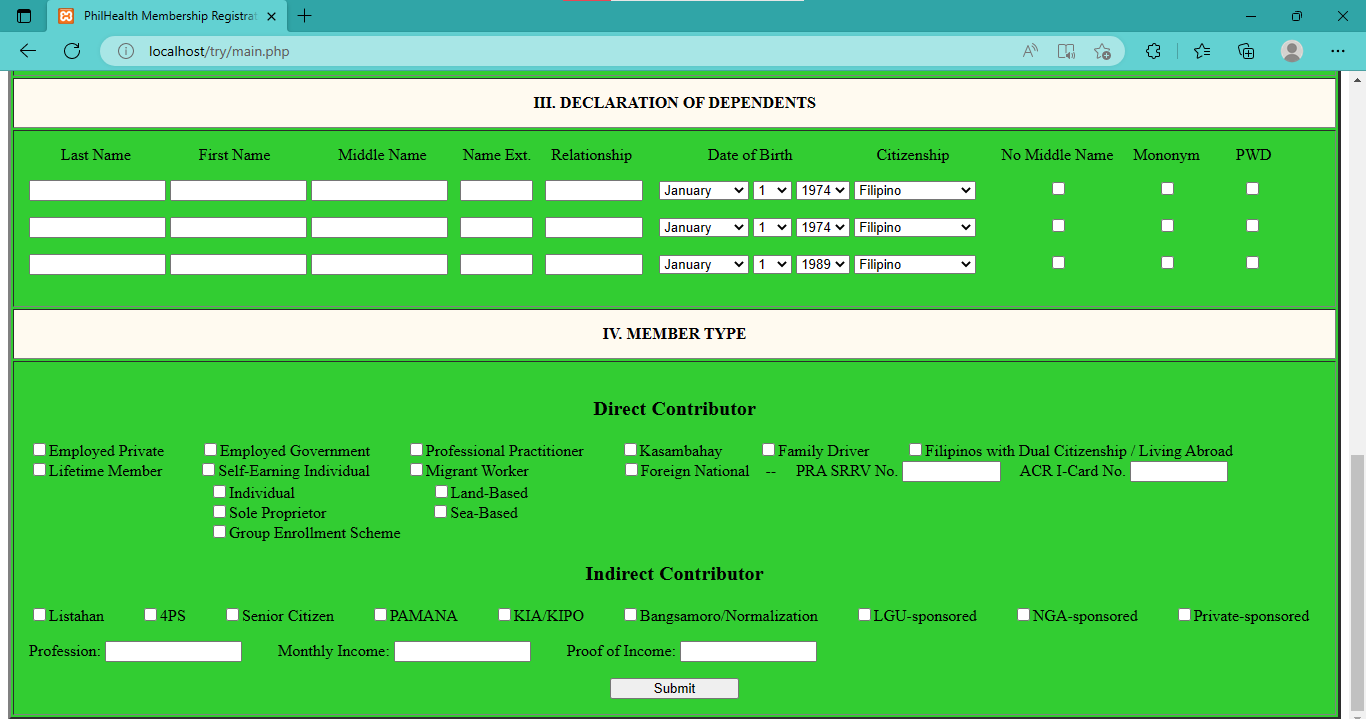Open the Citizenship dropdown for the second dependent
The width and height of the screenshot is (1366, 719).
[914, 227]
